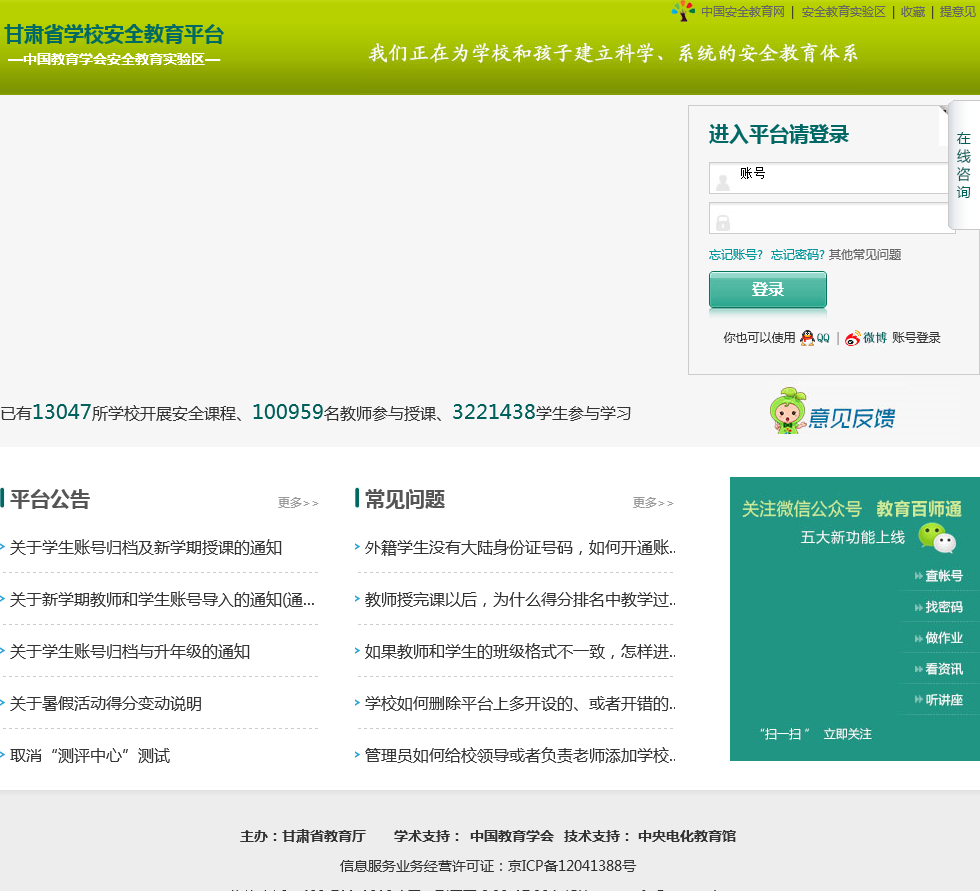This screenshot has height=891, width=980.
Task: Open notice 关于学生账号归档及新学期授课的通知
Action: (146, 548)
